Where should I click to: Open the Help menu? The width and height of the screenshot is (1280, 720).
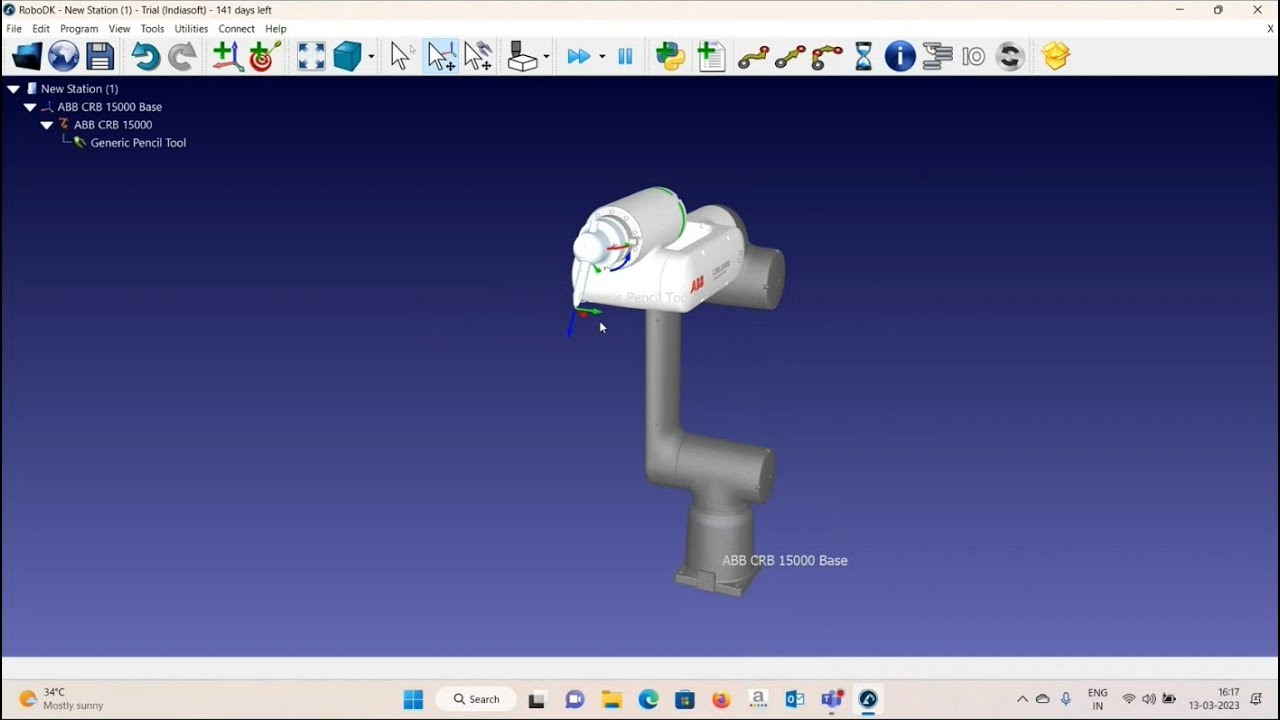pyautogui.click(x=276, y=29)
